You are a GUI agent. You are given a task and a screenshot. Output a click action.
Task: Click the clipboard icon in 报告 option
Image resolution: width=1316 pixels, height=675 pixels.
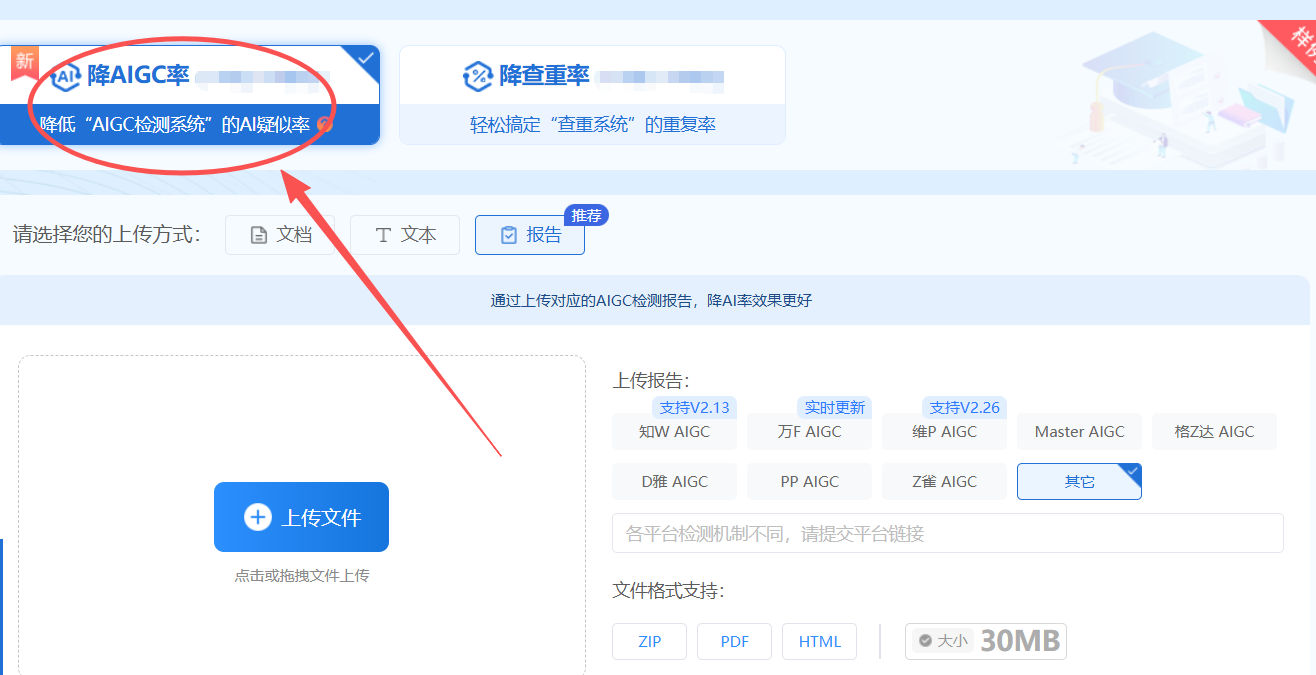(509, 236)
